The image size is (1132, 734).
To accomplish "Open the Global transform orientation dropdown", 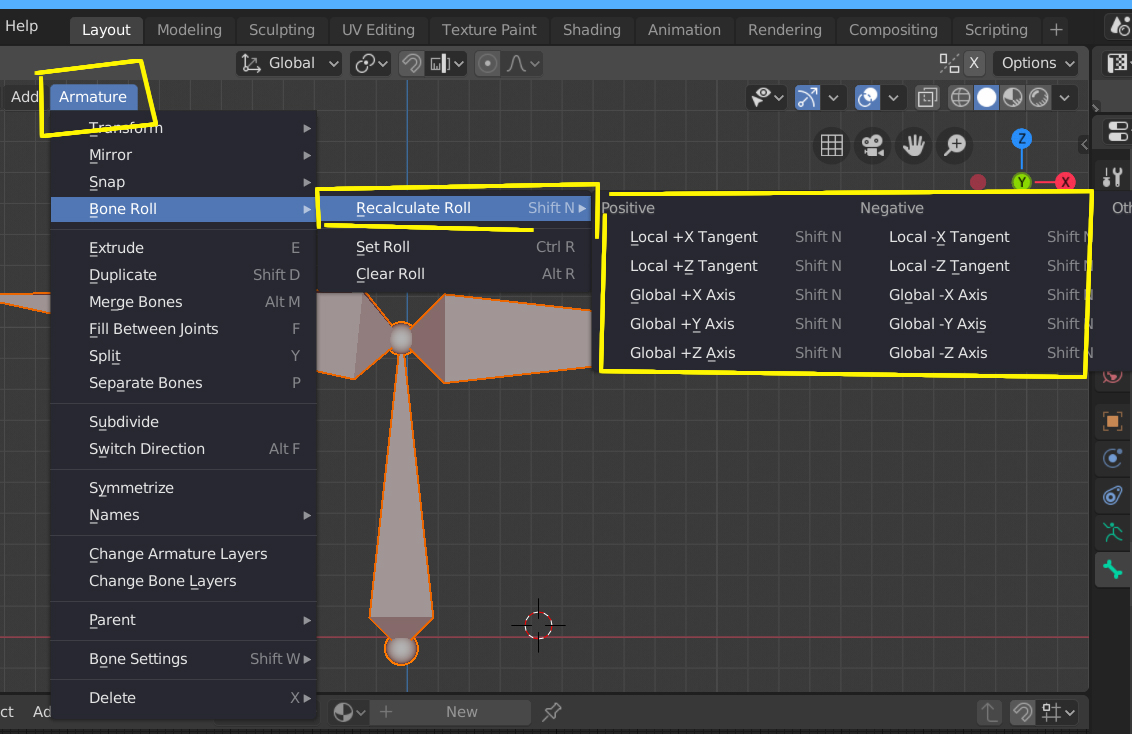I will pyautogui.click(x=291, y=63).
